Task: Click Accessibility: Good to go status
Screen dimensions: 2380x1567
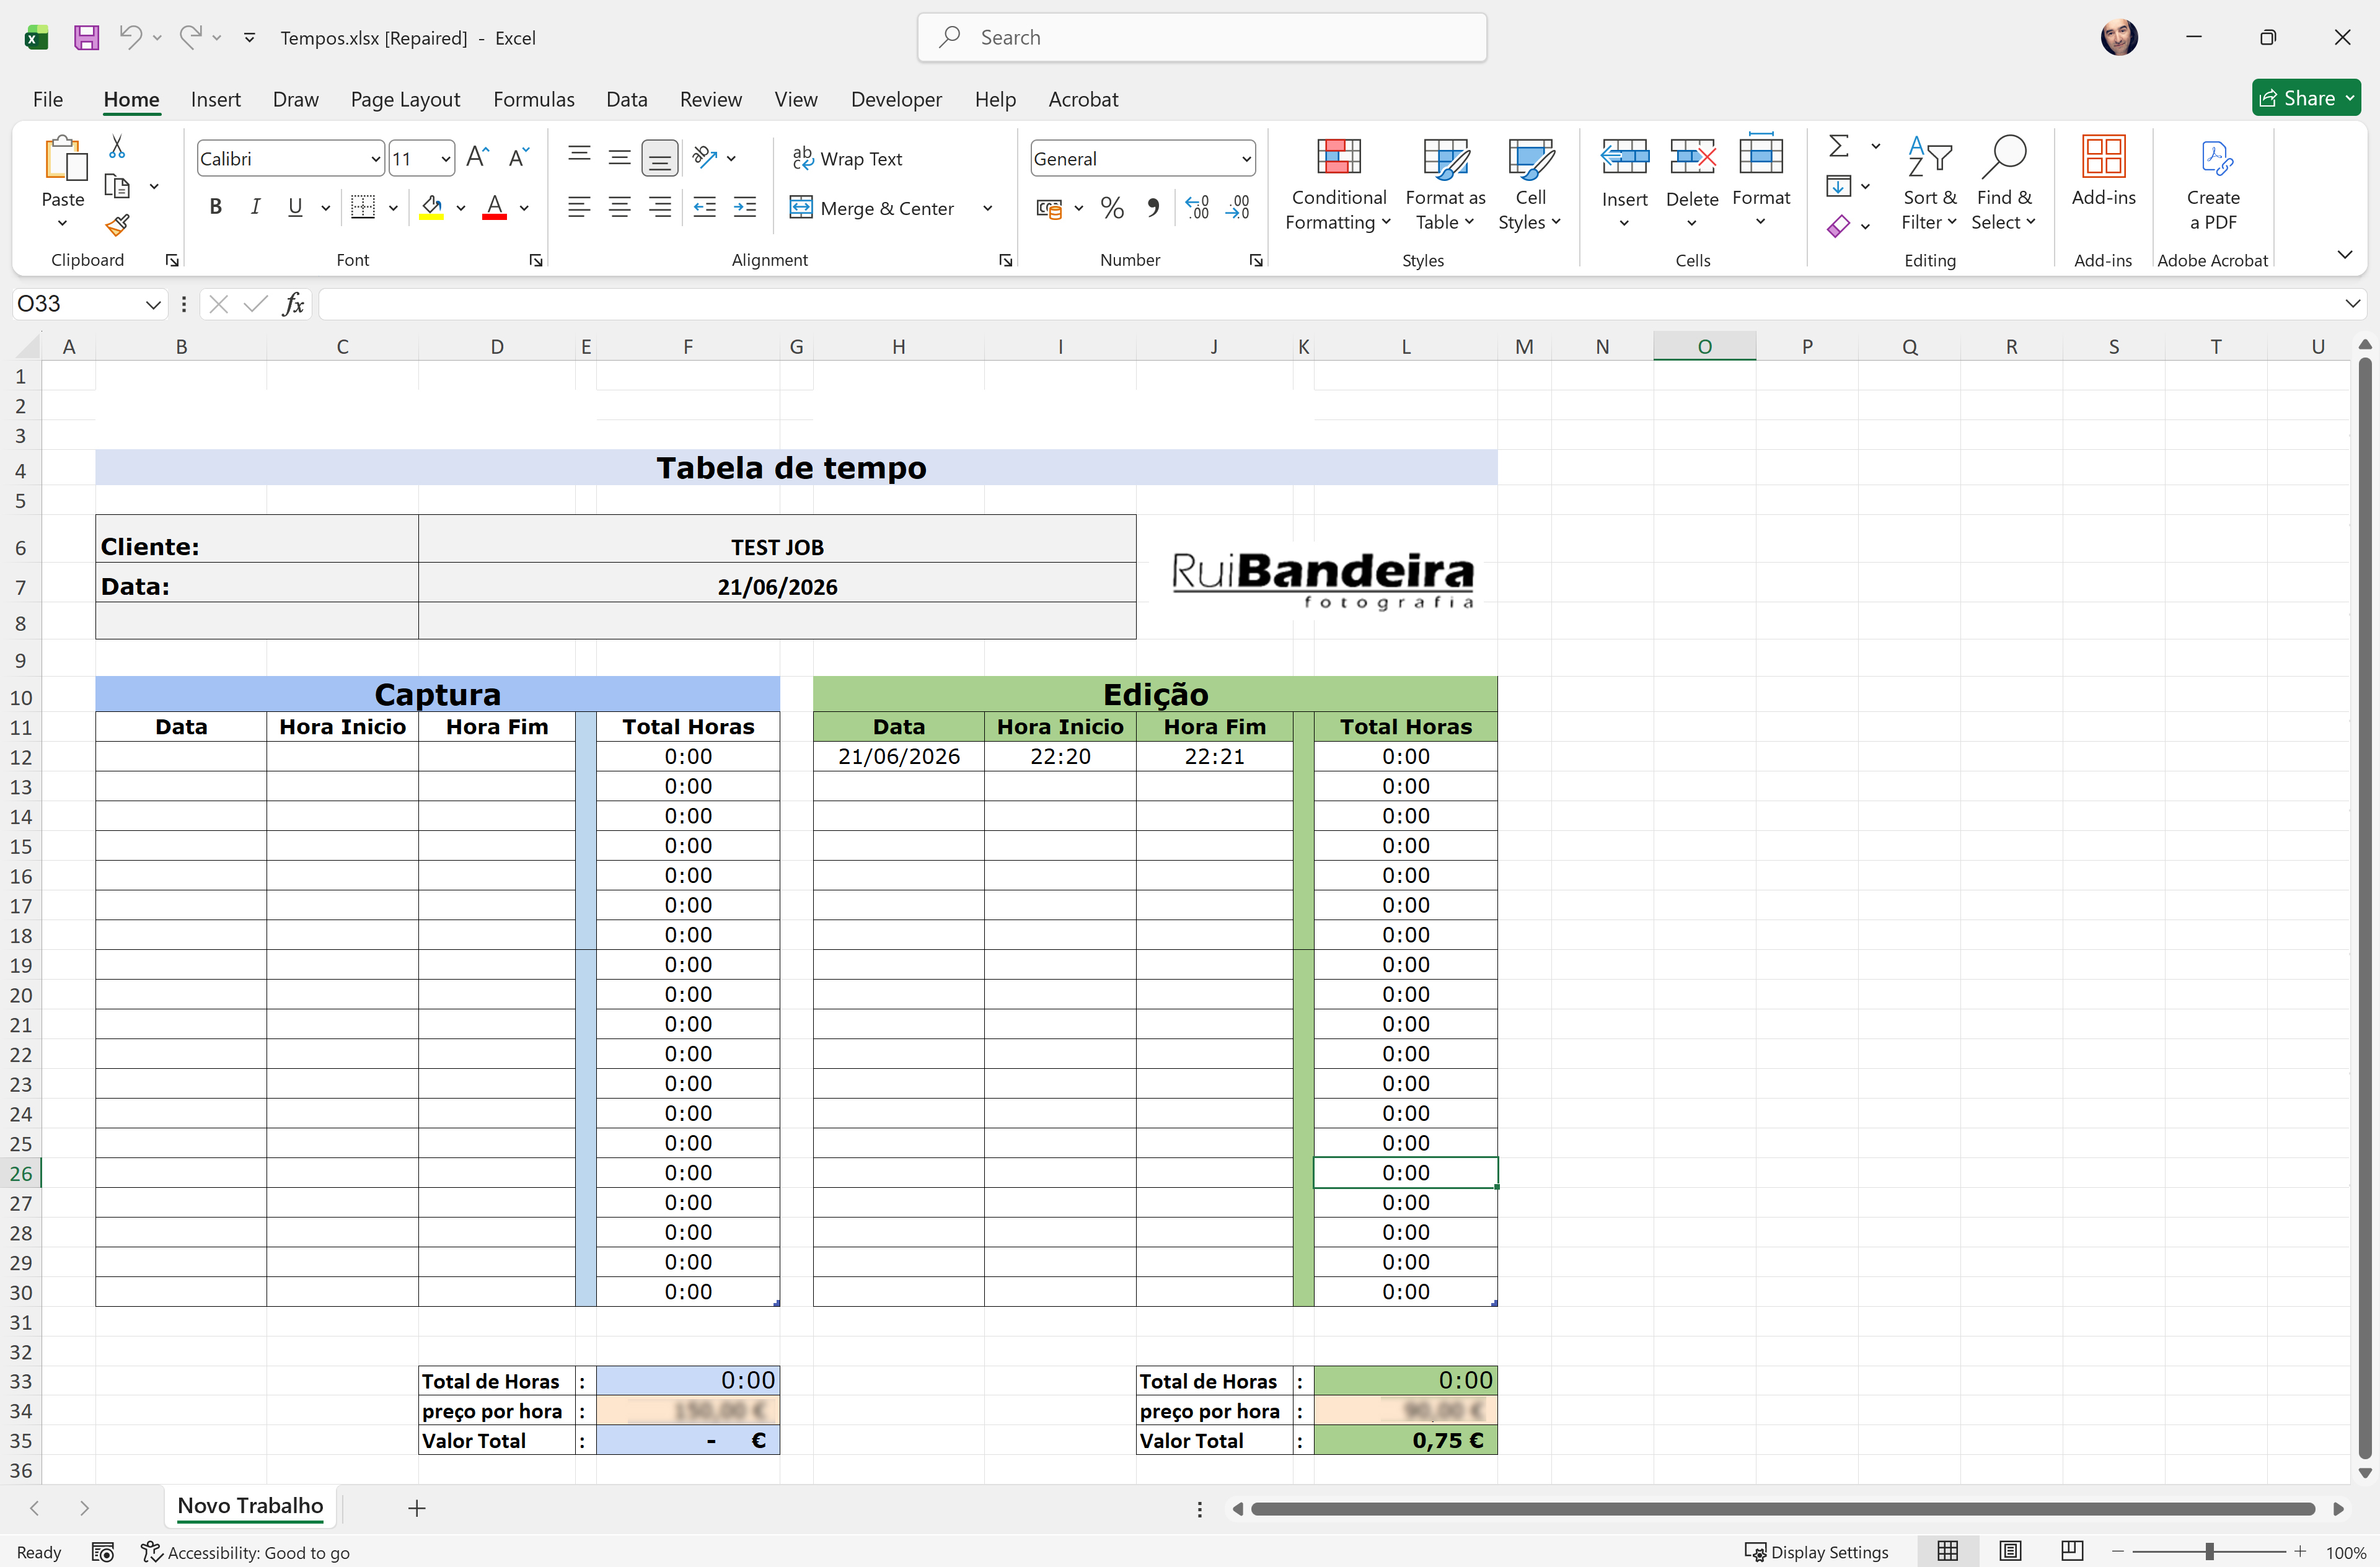Action: [x=245, y=1552]
